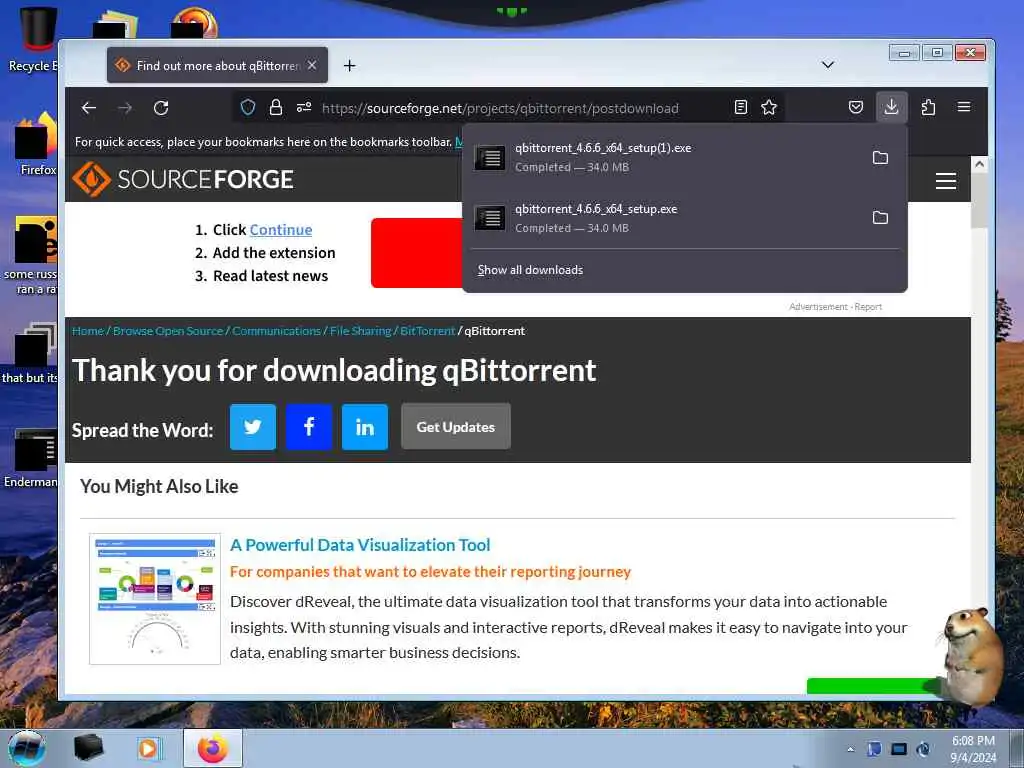Go back using the browser back arrow
The image size is (1024, 768).
pos(89,108)
